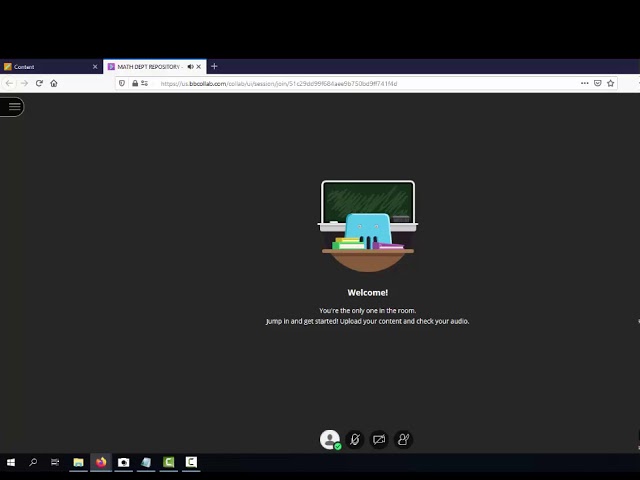The height and width of the screenshot is (480, 640).
Task: Open the Collaborate session menu hamburger
Action: tap(13, 107)
